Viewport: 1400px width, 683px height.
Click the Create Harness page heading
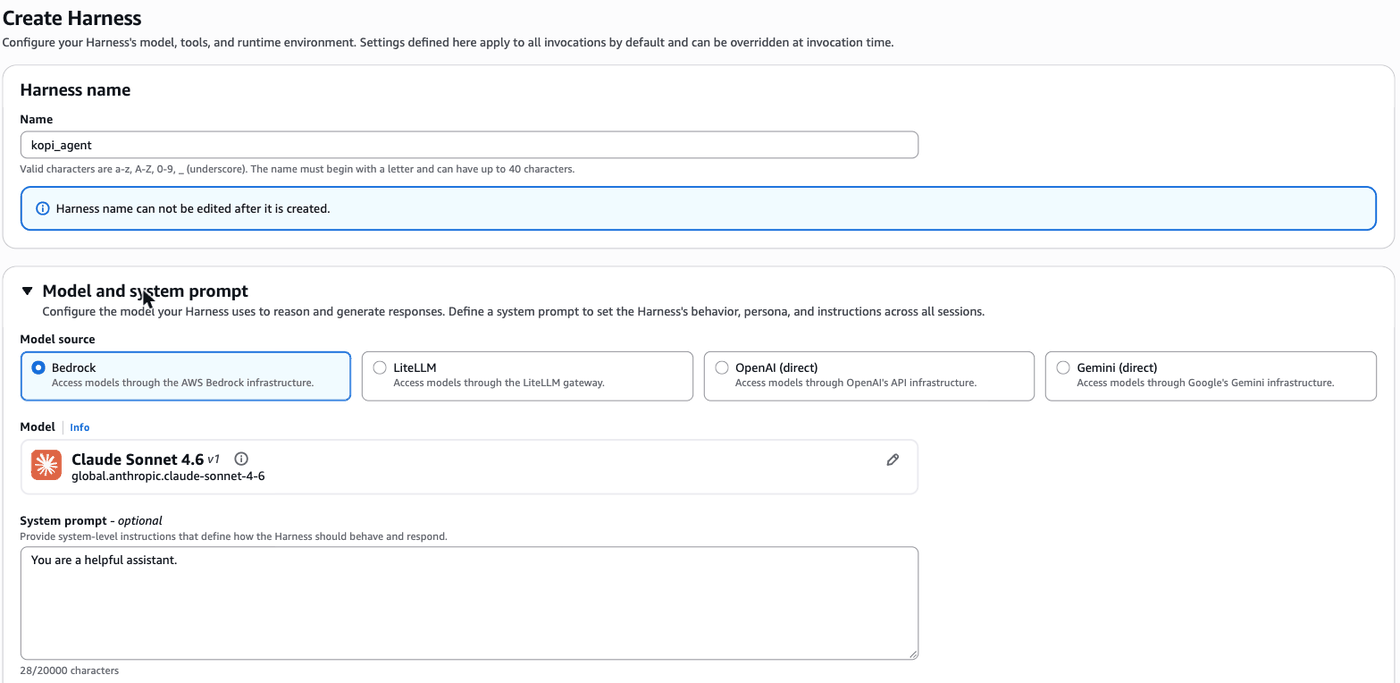72,18
